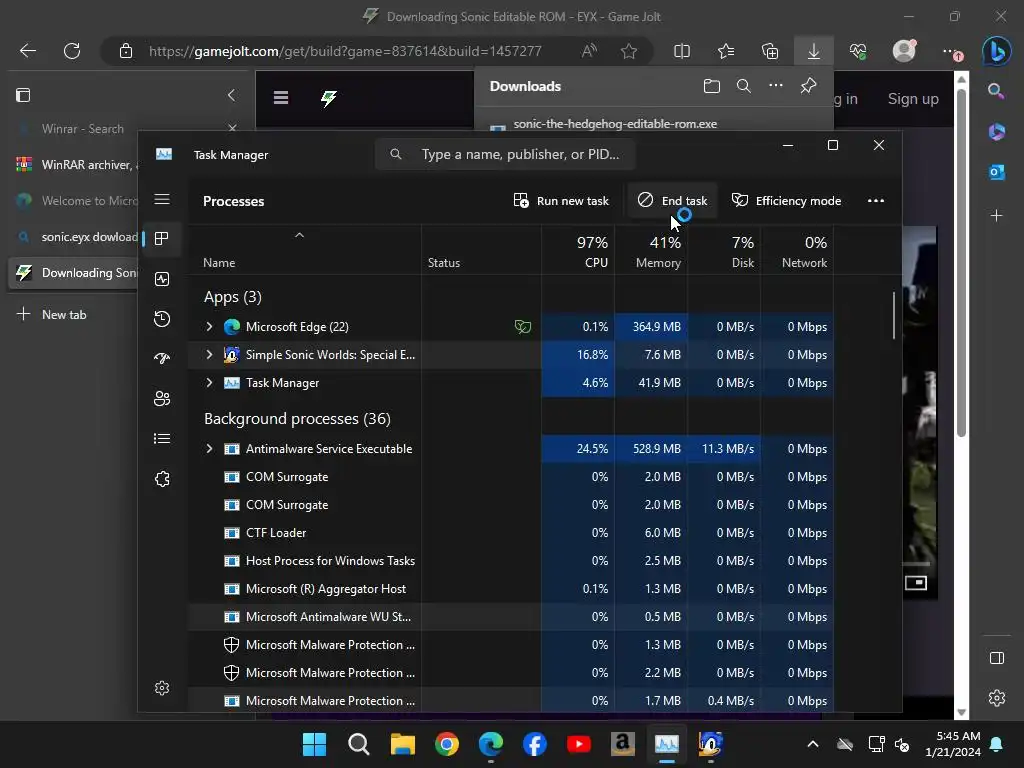
Task: Open Google Chrome from taskbar
Action: coord(447,744)
